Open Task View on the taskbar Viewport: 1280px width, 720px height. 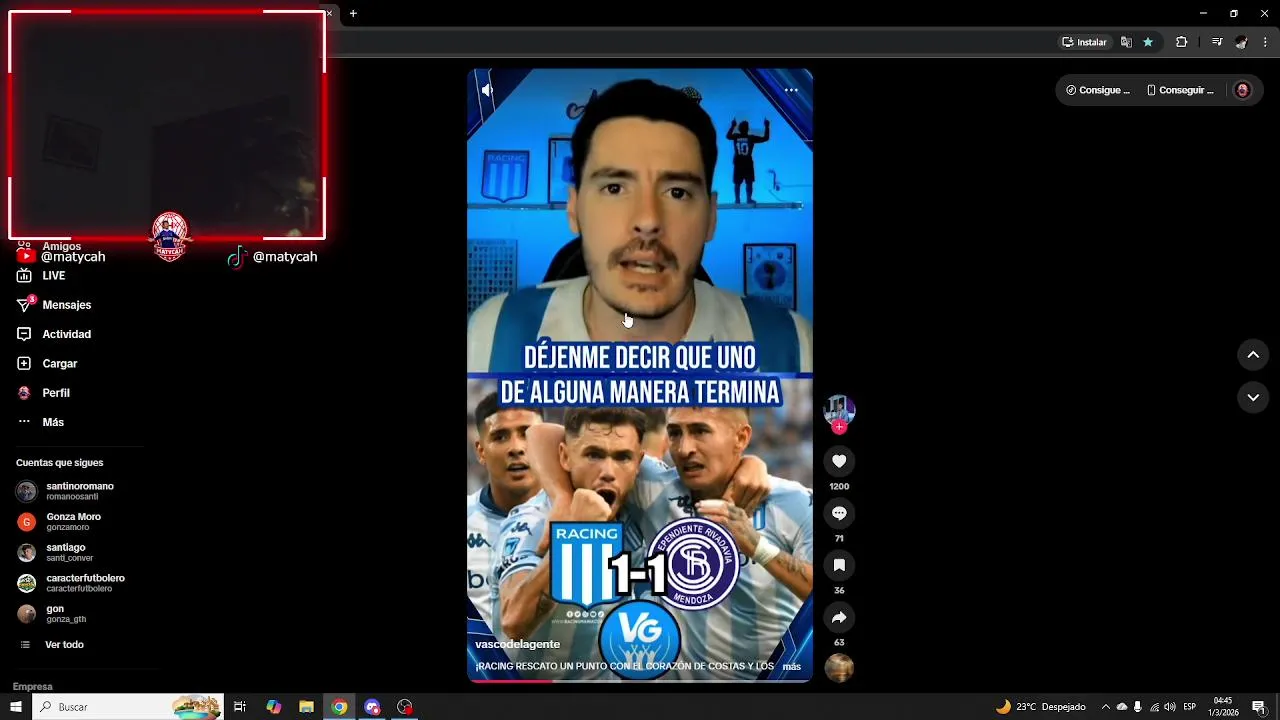[x=240, y=707]
